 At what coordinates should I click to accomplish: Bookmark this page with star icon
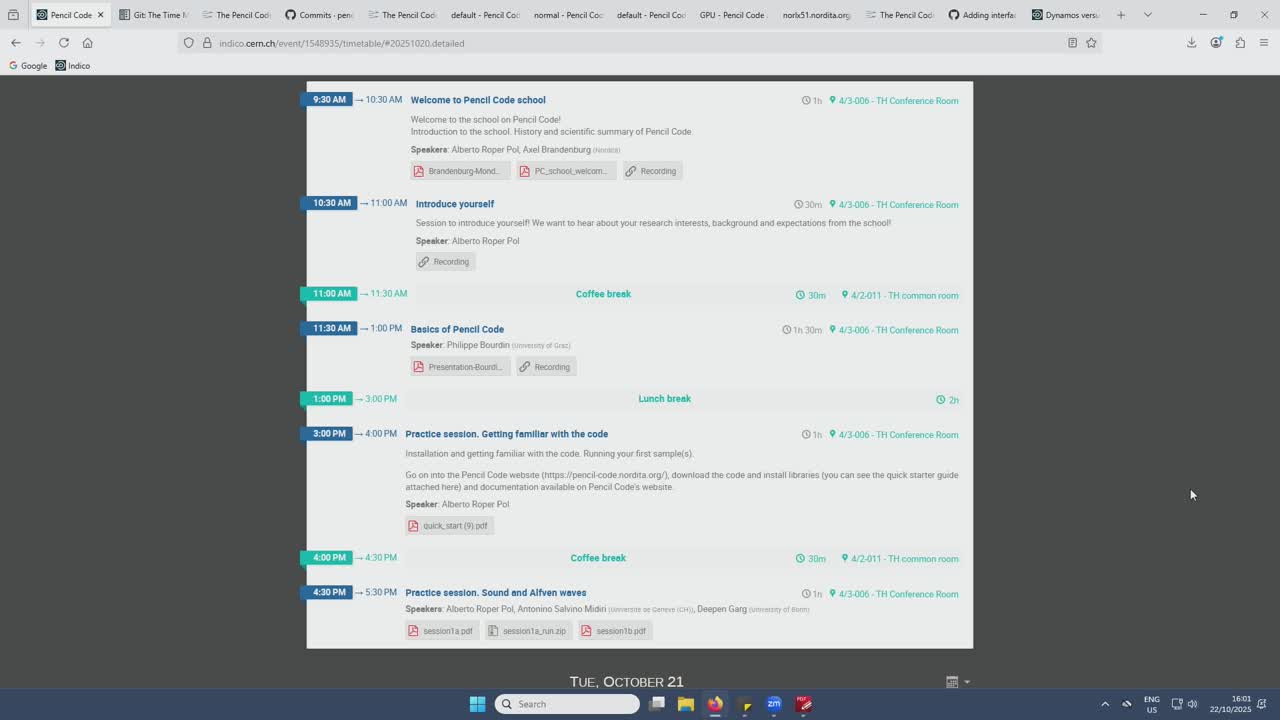[1091, 43]
